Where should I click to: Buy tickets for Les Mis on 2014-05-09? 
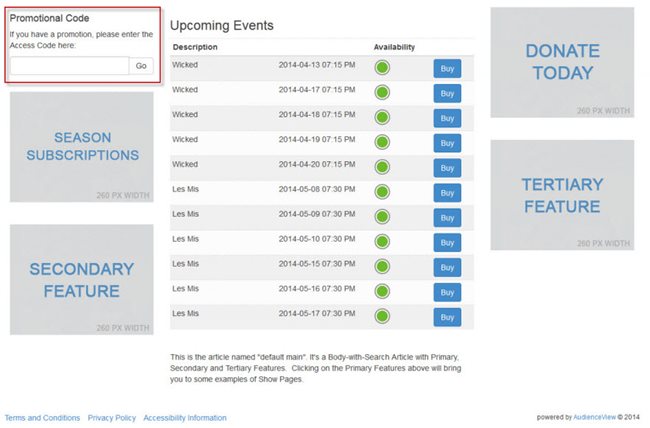pos(447,218)
